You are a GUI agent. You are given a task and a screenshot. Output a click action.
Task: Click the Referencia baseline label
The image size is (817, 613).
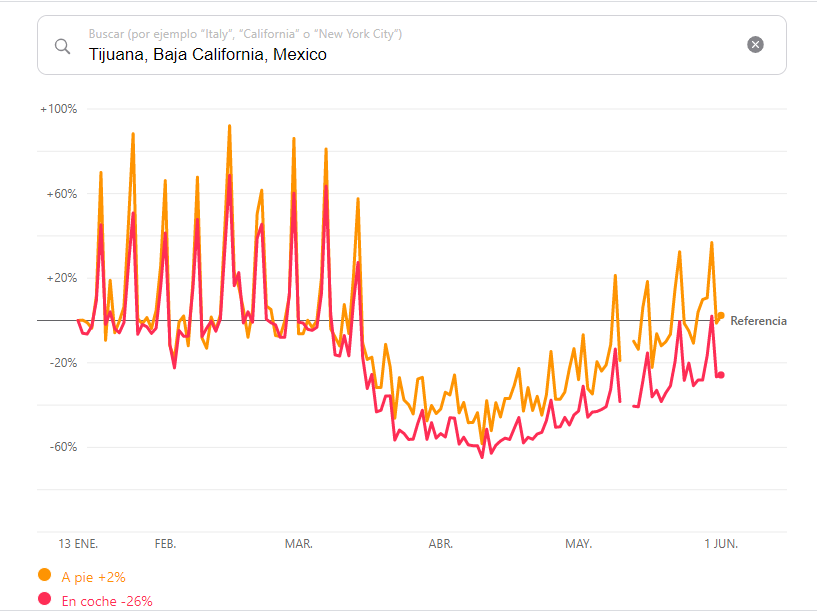pyautogui.click(x=758, y=321)
